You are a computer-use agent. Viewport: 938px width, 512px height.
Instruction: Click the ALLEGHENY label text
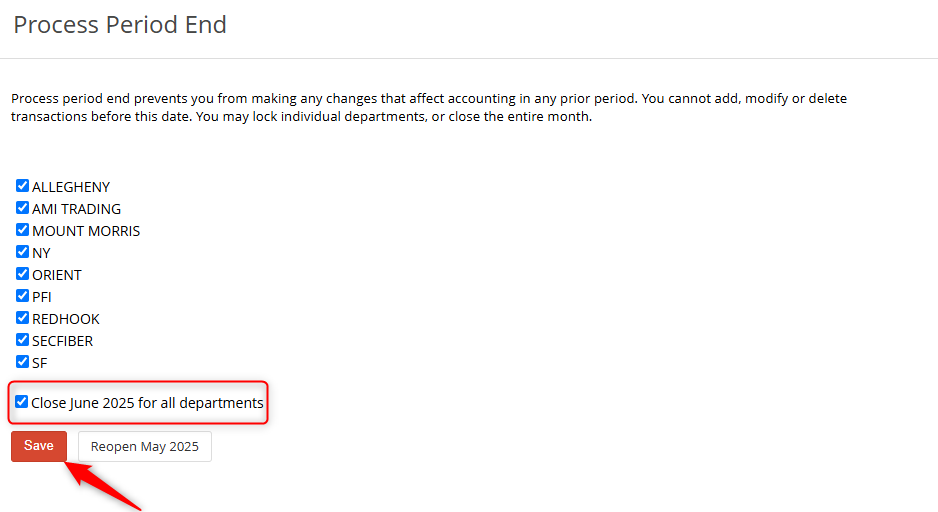click(71, 187)
